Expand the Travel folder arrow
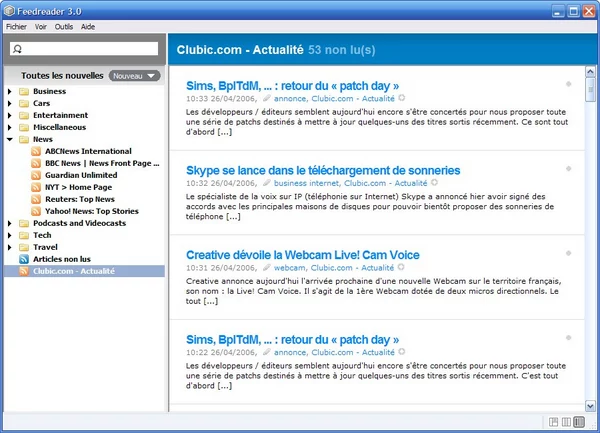The image size is (600, 433). click(x=10, y=247)
